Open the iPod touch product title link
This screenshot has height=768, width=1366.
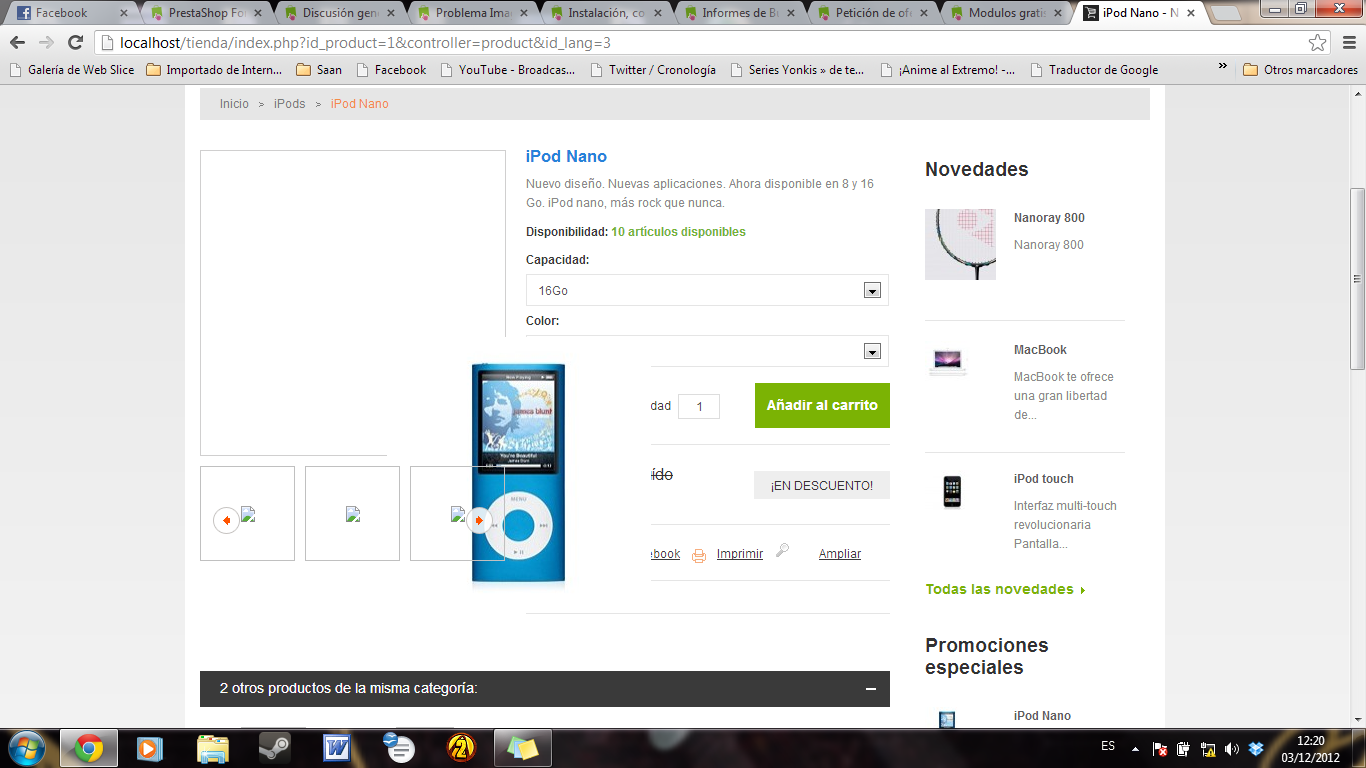(1043, 479)
